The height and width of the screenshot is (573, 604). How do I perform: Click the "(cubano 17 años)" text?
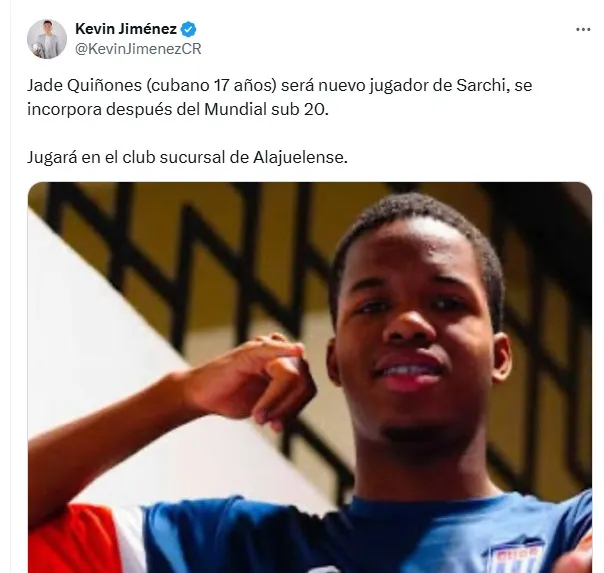(211, 85)
